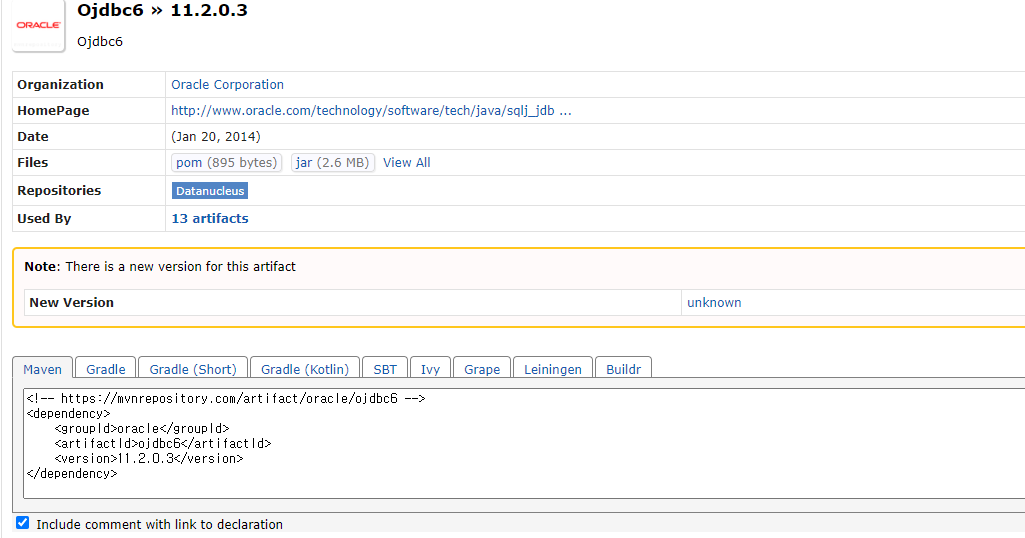Image resolution: width=1025 pixels, height=538 pixels.
Task: Click the New Version table label
Action: pos(71,303)
